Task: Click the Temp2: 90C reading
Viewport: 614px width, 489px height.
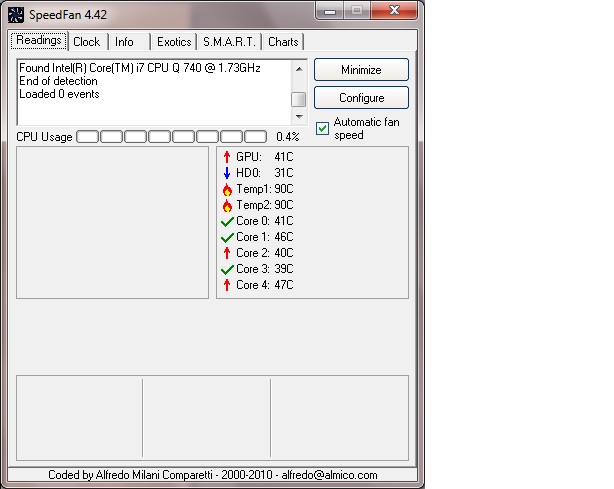Action: [x=264, y=205]
